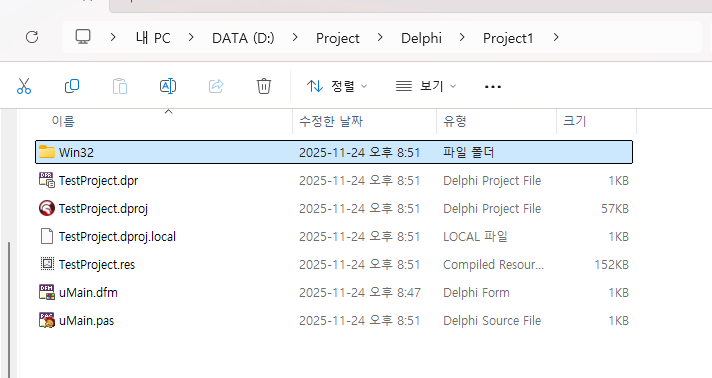This screenshot has width=712, height=378.
Task: Select file name uMain.dfm
Action: point(89,293)
